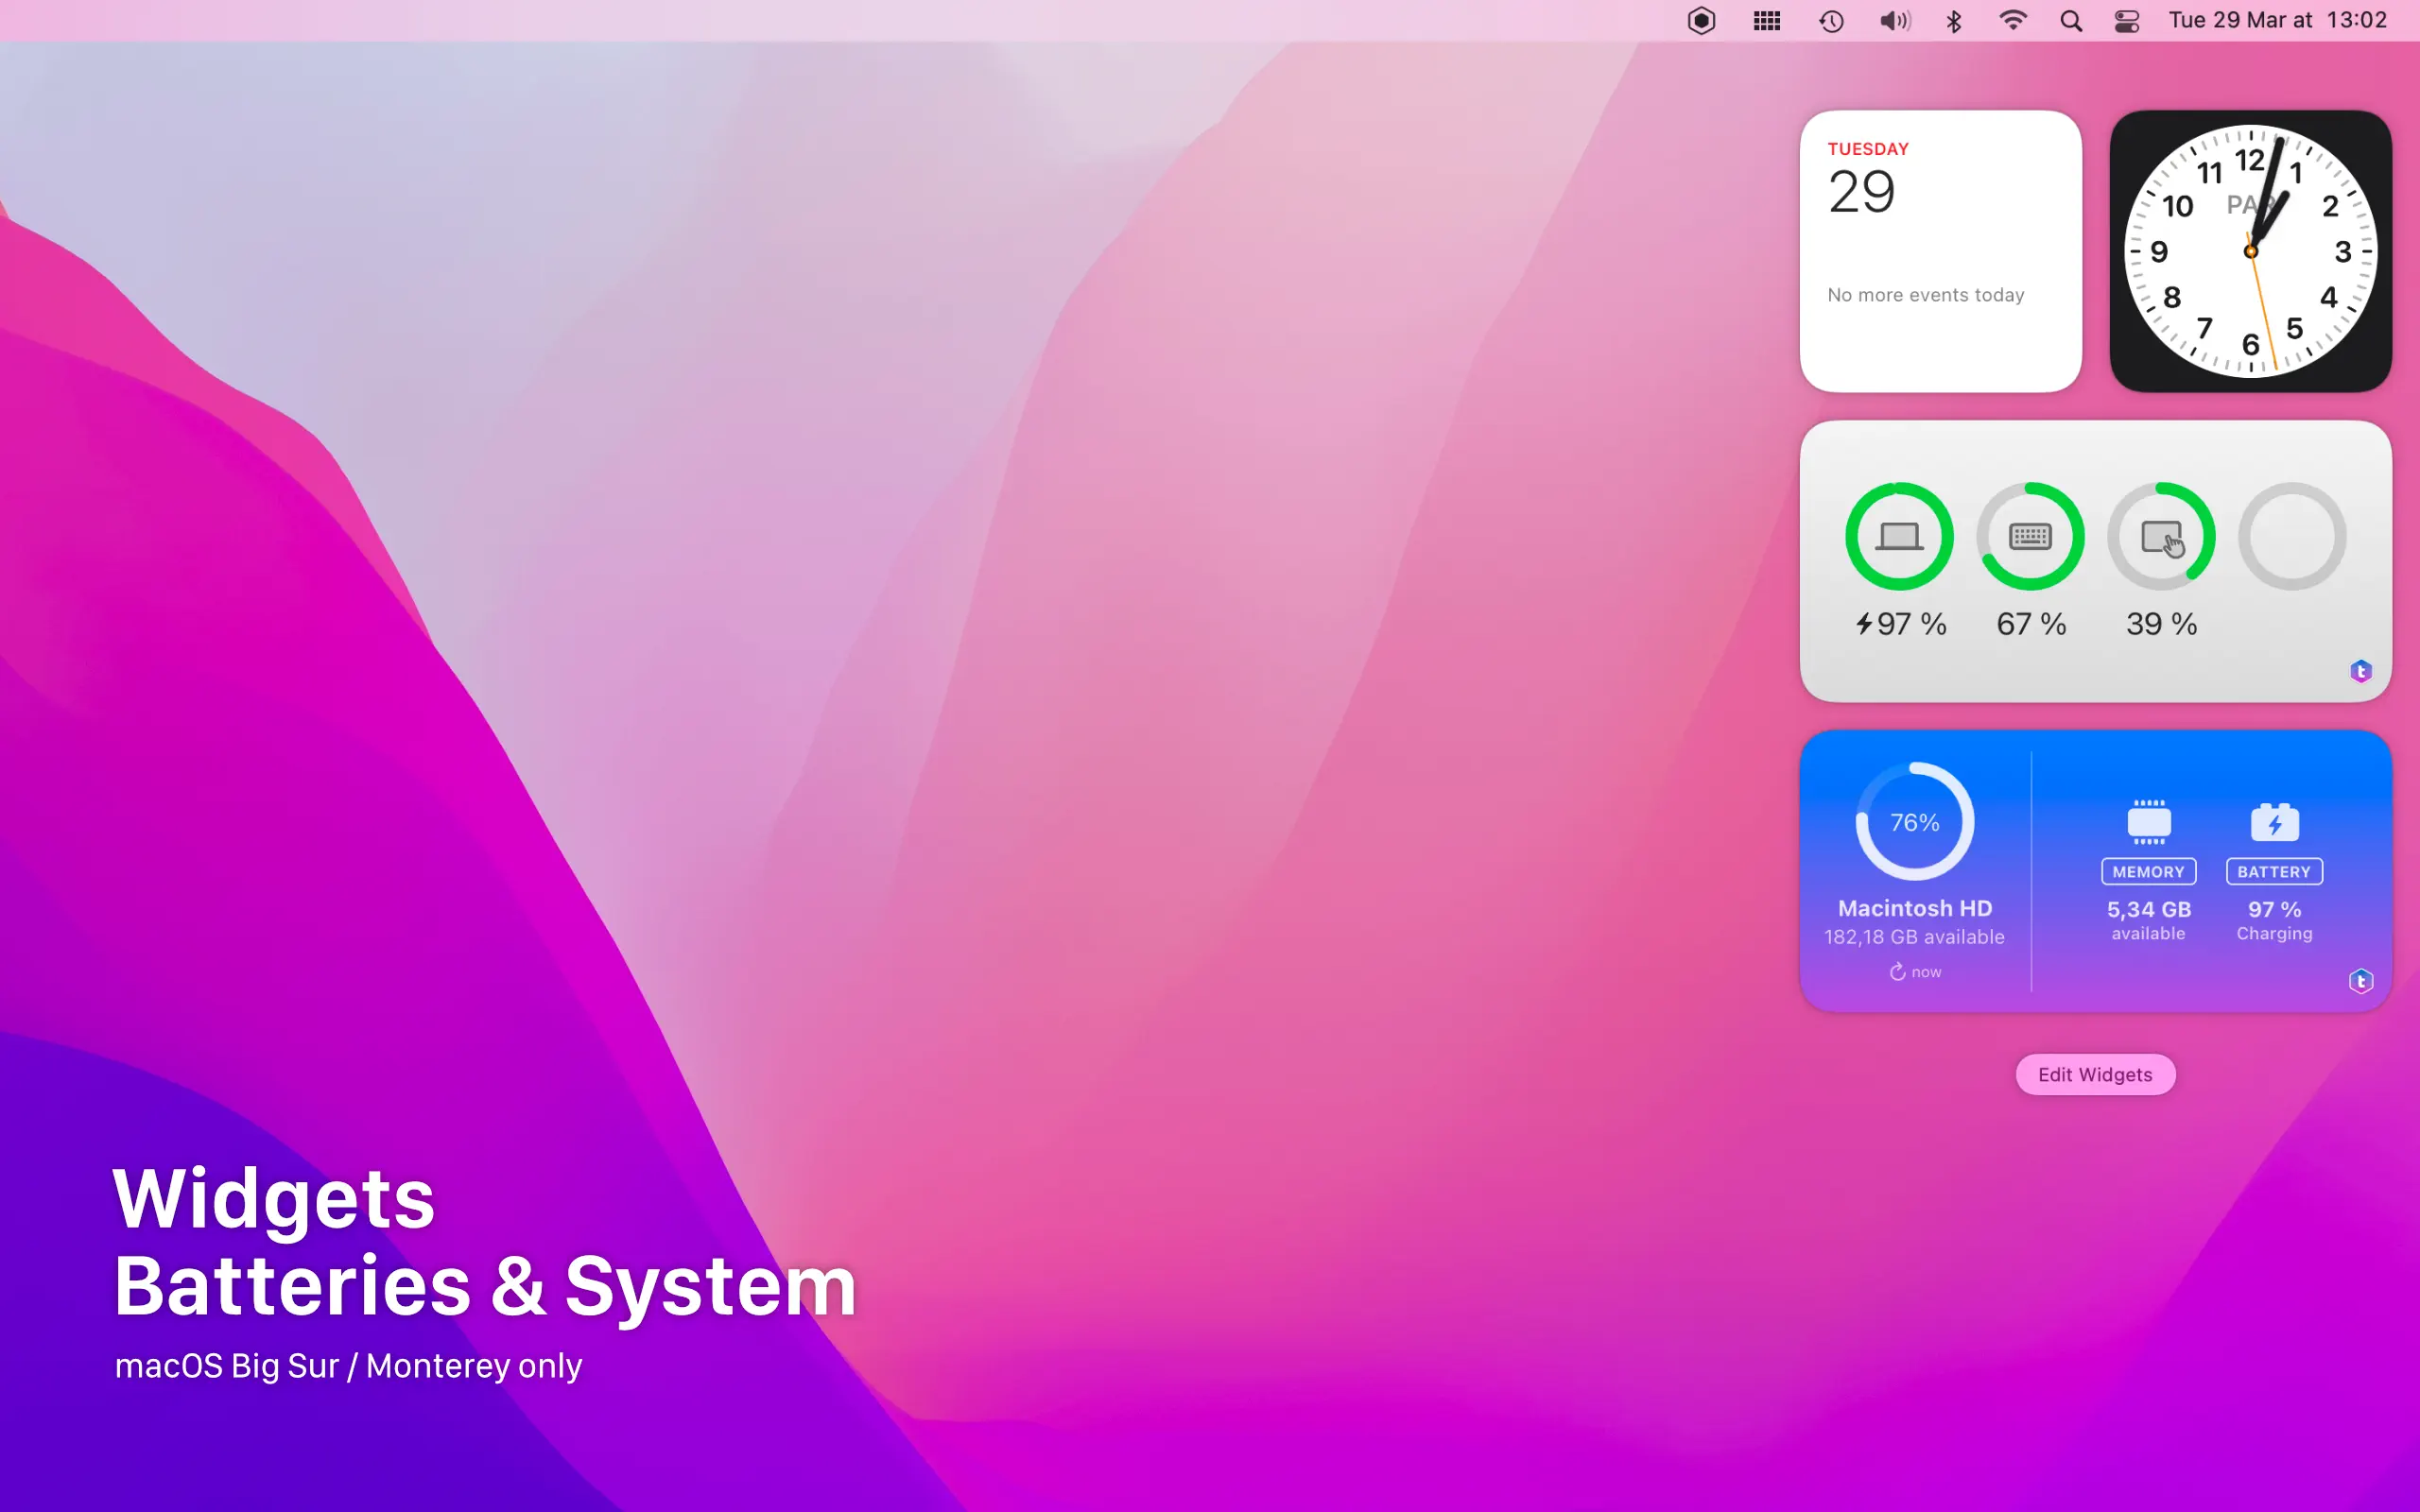The width and height of the screenshot is (2420, 1512).
Task: Open Control Center toggles icon
Action: pyautogui.click(x=2127, y=21)
